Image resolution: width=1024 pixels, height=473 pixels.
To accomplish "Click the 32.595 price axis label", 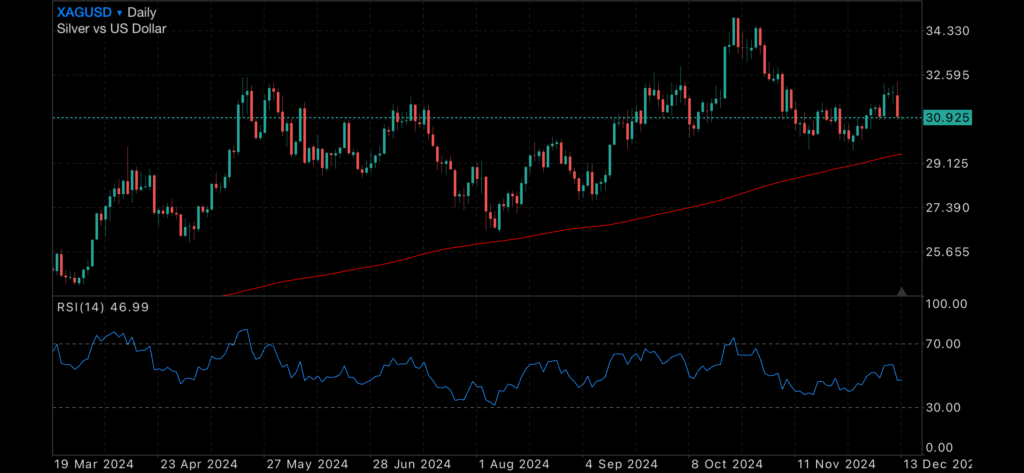I will click(x=948, y=75).
